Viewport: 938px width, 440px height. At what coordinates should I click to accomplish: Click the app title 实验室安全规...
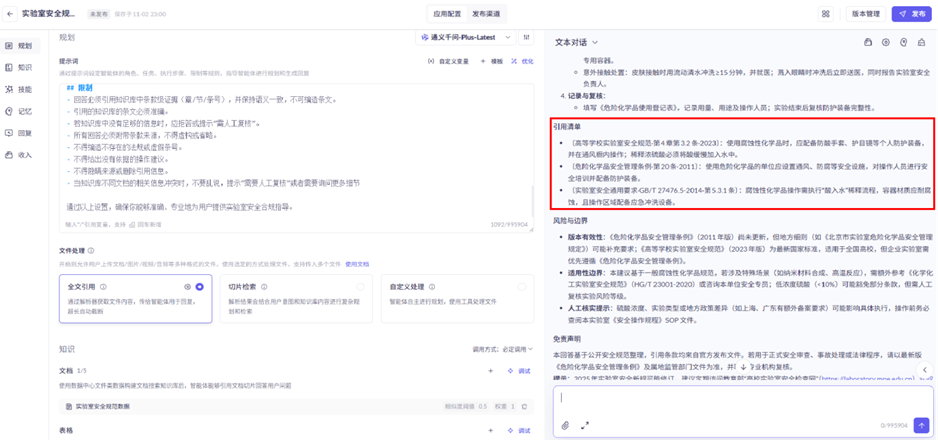[x=48, y=13]
